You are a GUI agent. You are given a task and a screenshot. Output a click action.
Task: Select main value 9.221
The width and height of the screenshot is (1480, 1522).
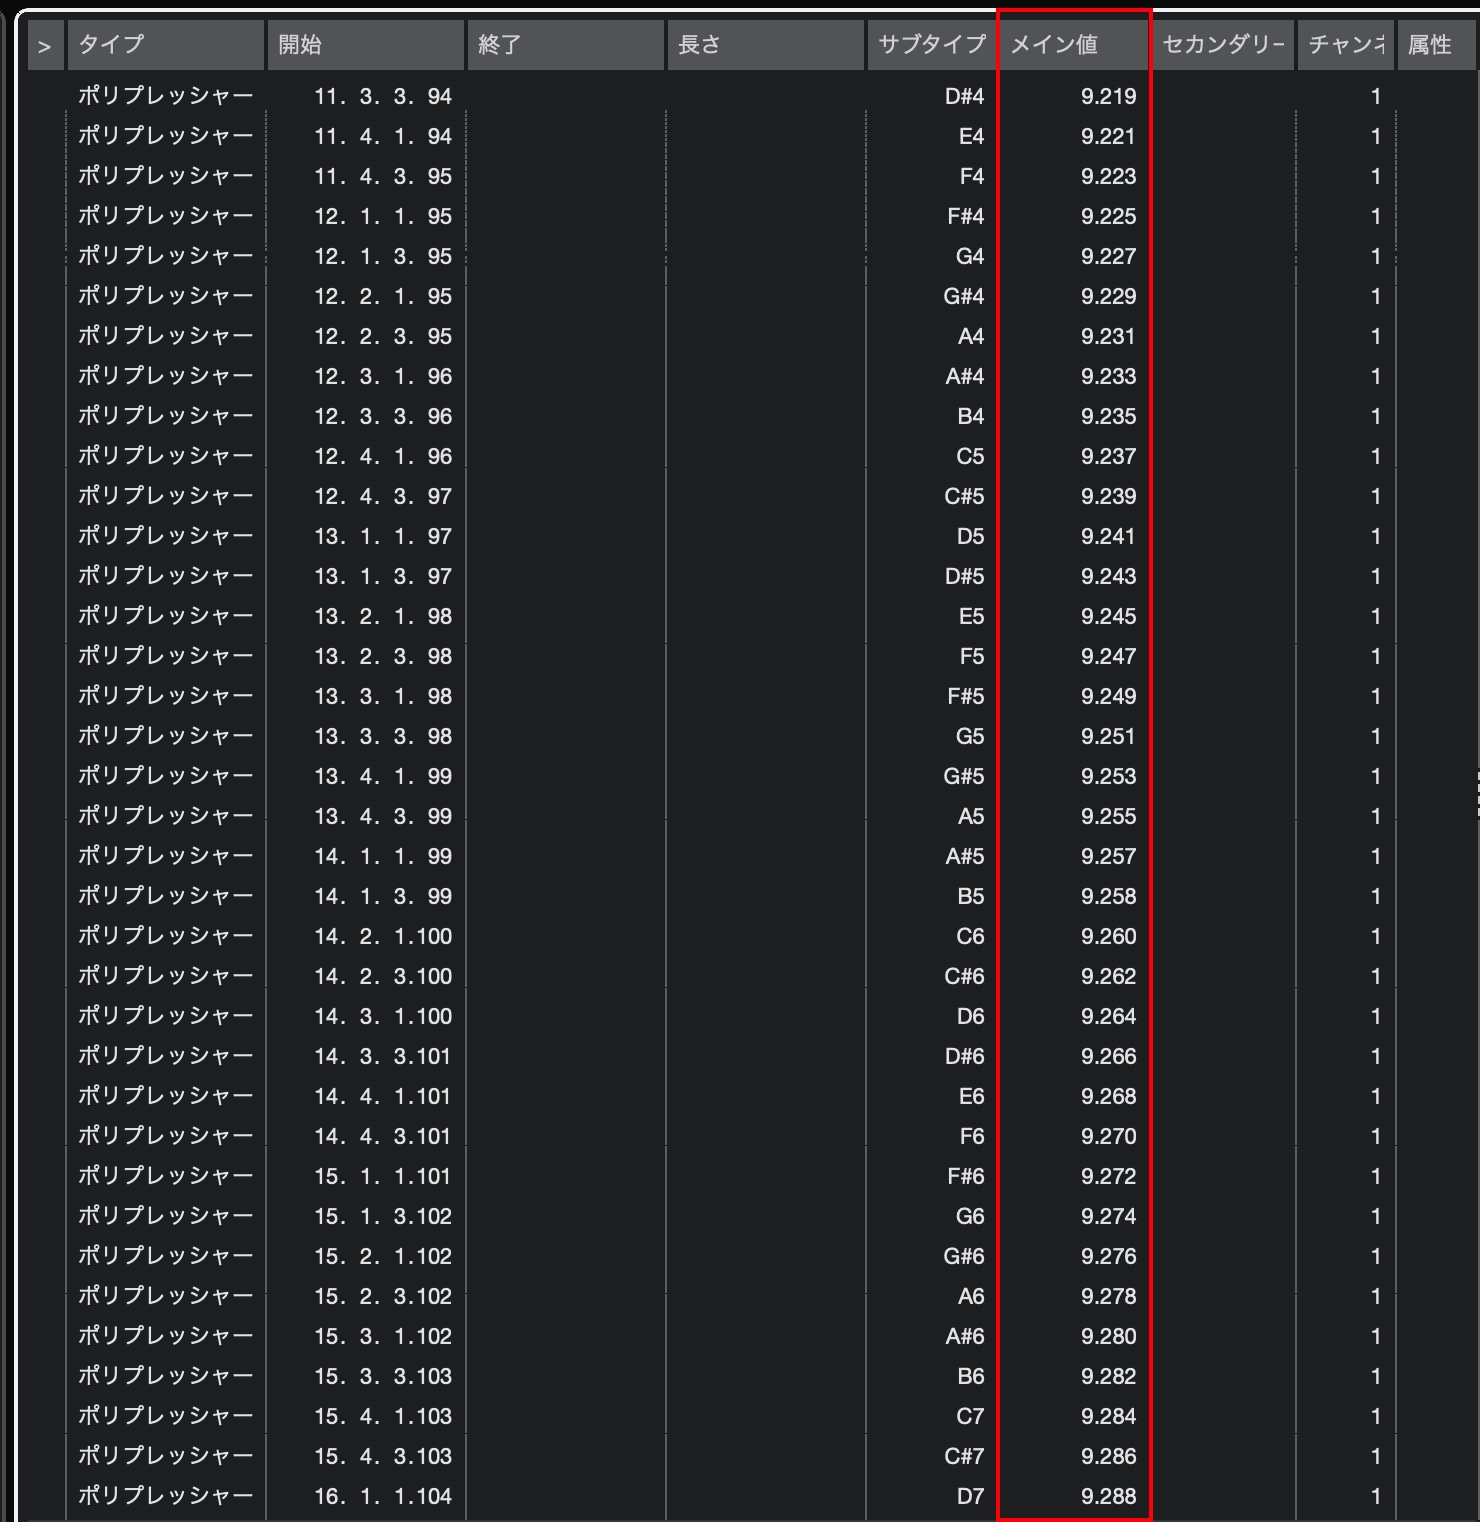tap(1108, 136)
